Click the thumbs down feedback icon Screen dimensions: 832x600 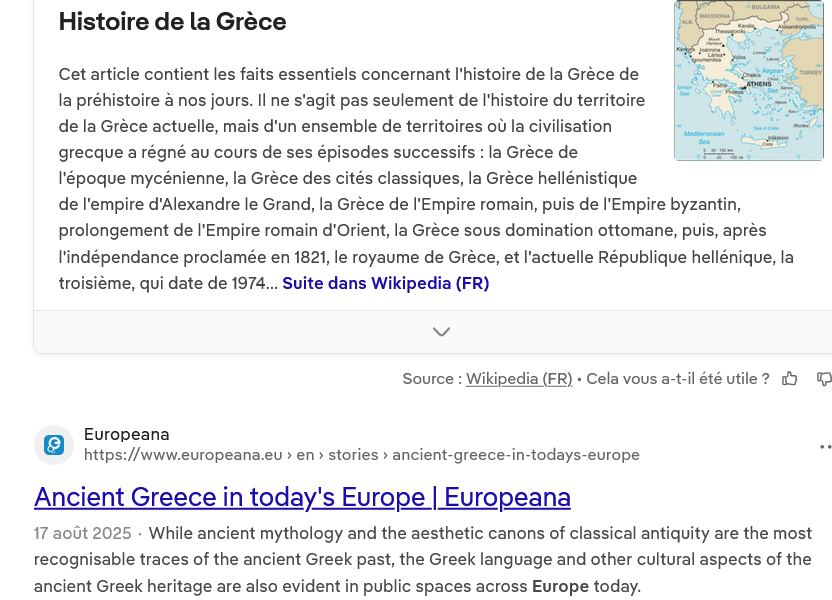(x=823, y=379)
